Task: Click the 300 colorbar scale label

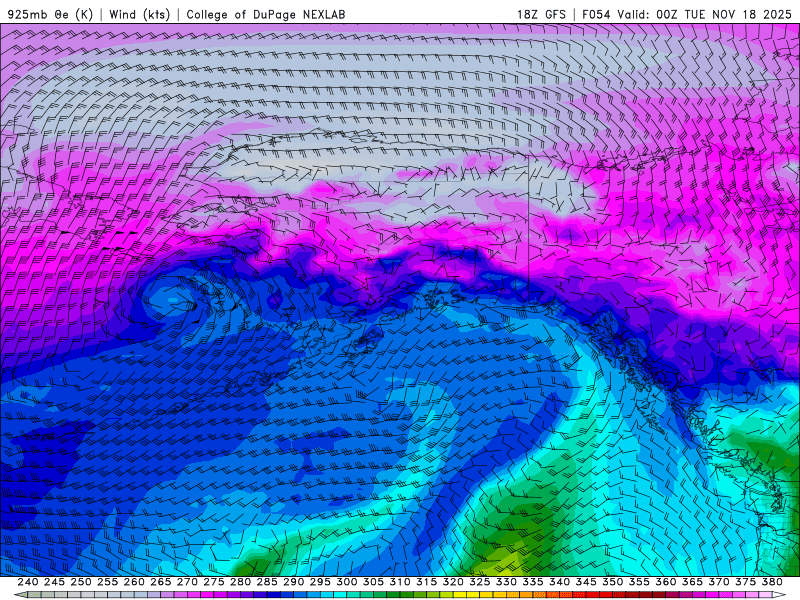Action: (x=346, y=582)
